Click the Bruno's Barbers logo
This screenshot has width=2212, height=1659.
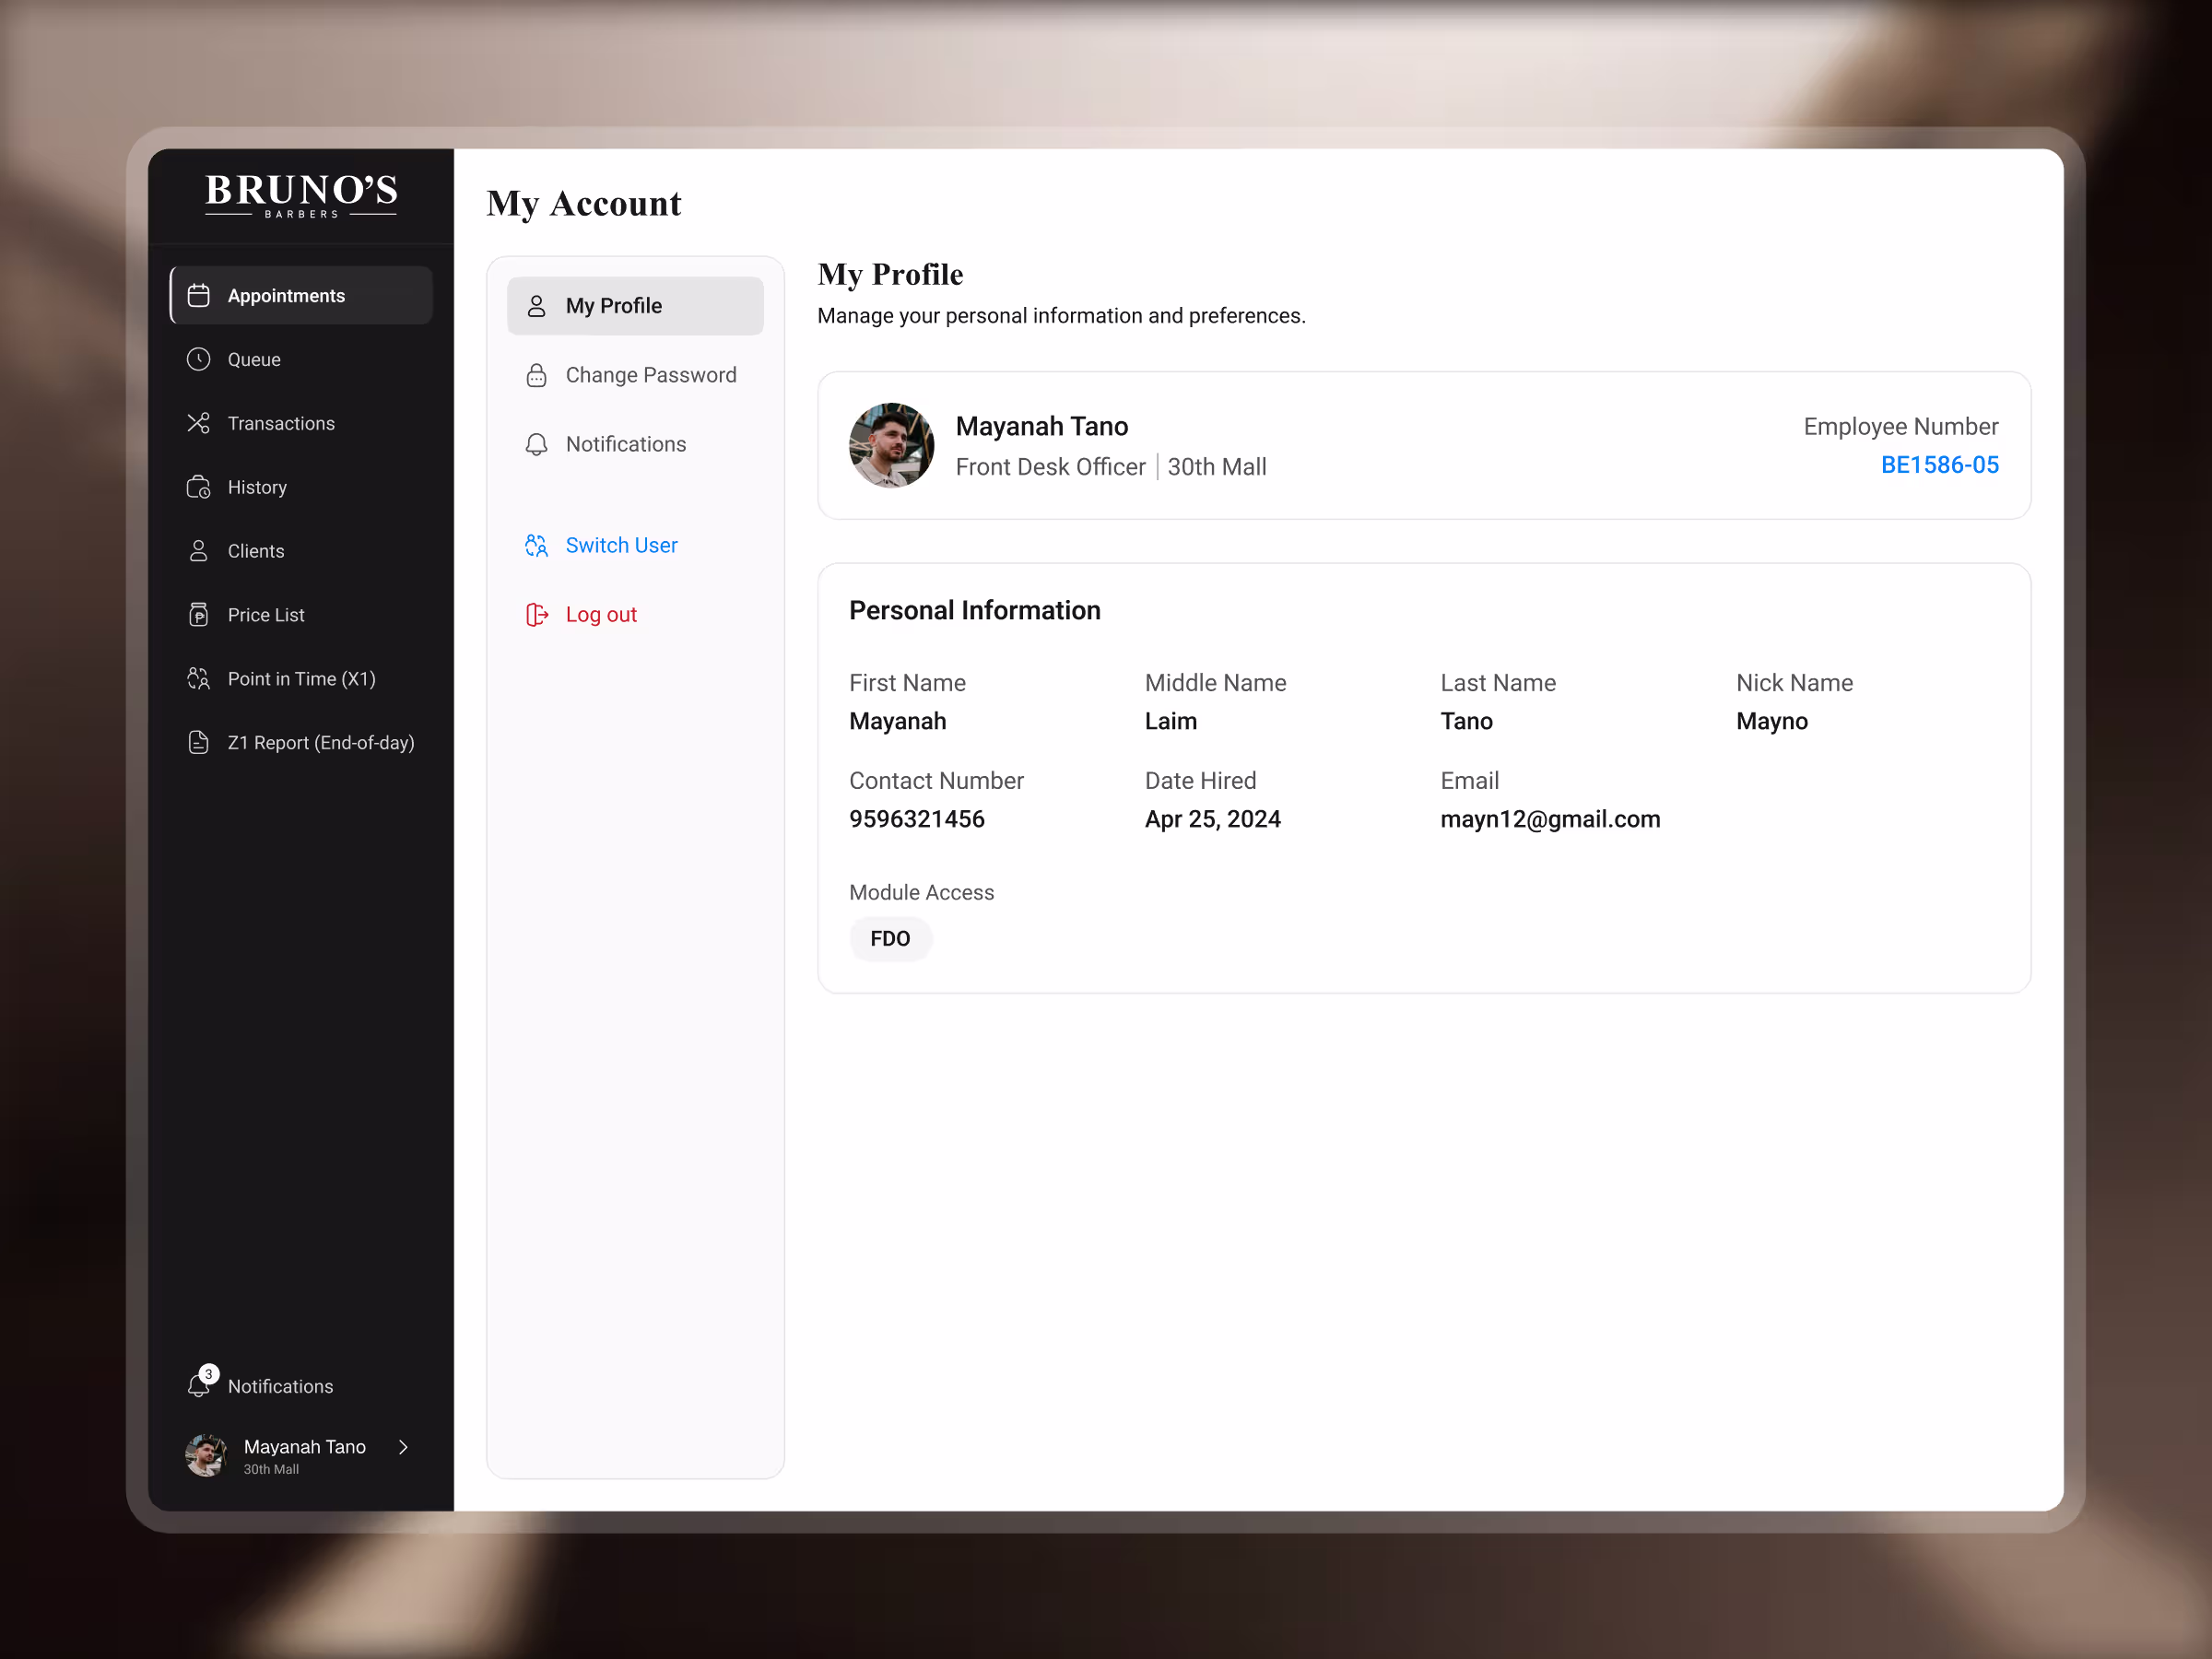301,195
